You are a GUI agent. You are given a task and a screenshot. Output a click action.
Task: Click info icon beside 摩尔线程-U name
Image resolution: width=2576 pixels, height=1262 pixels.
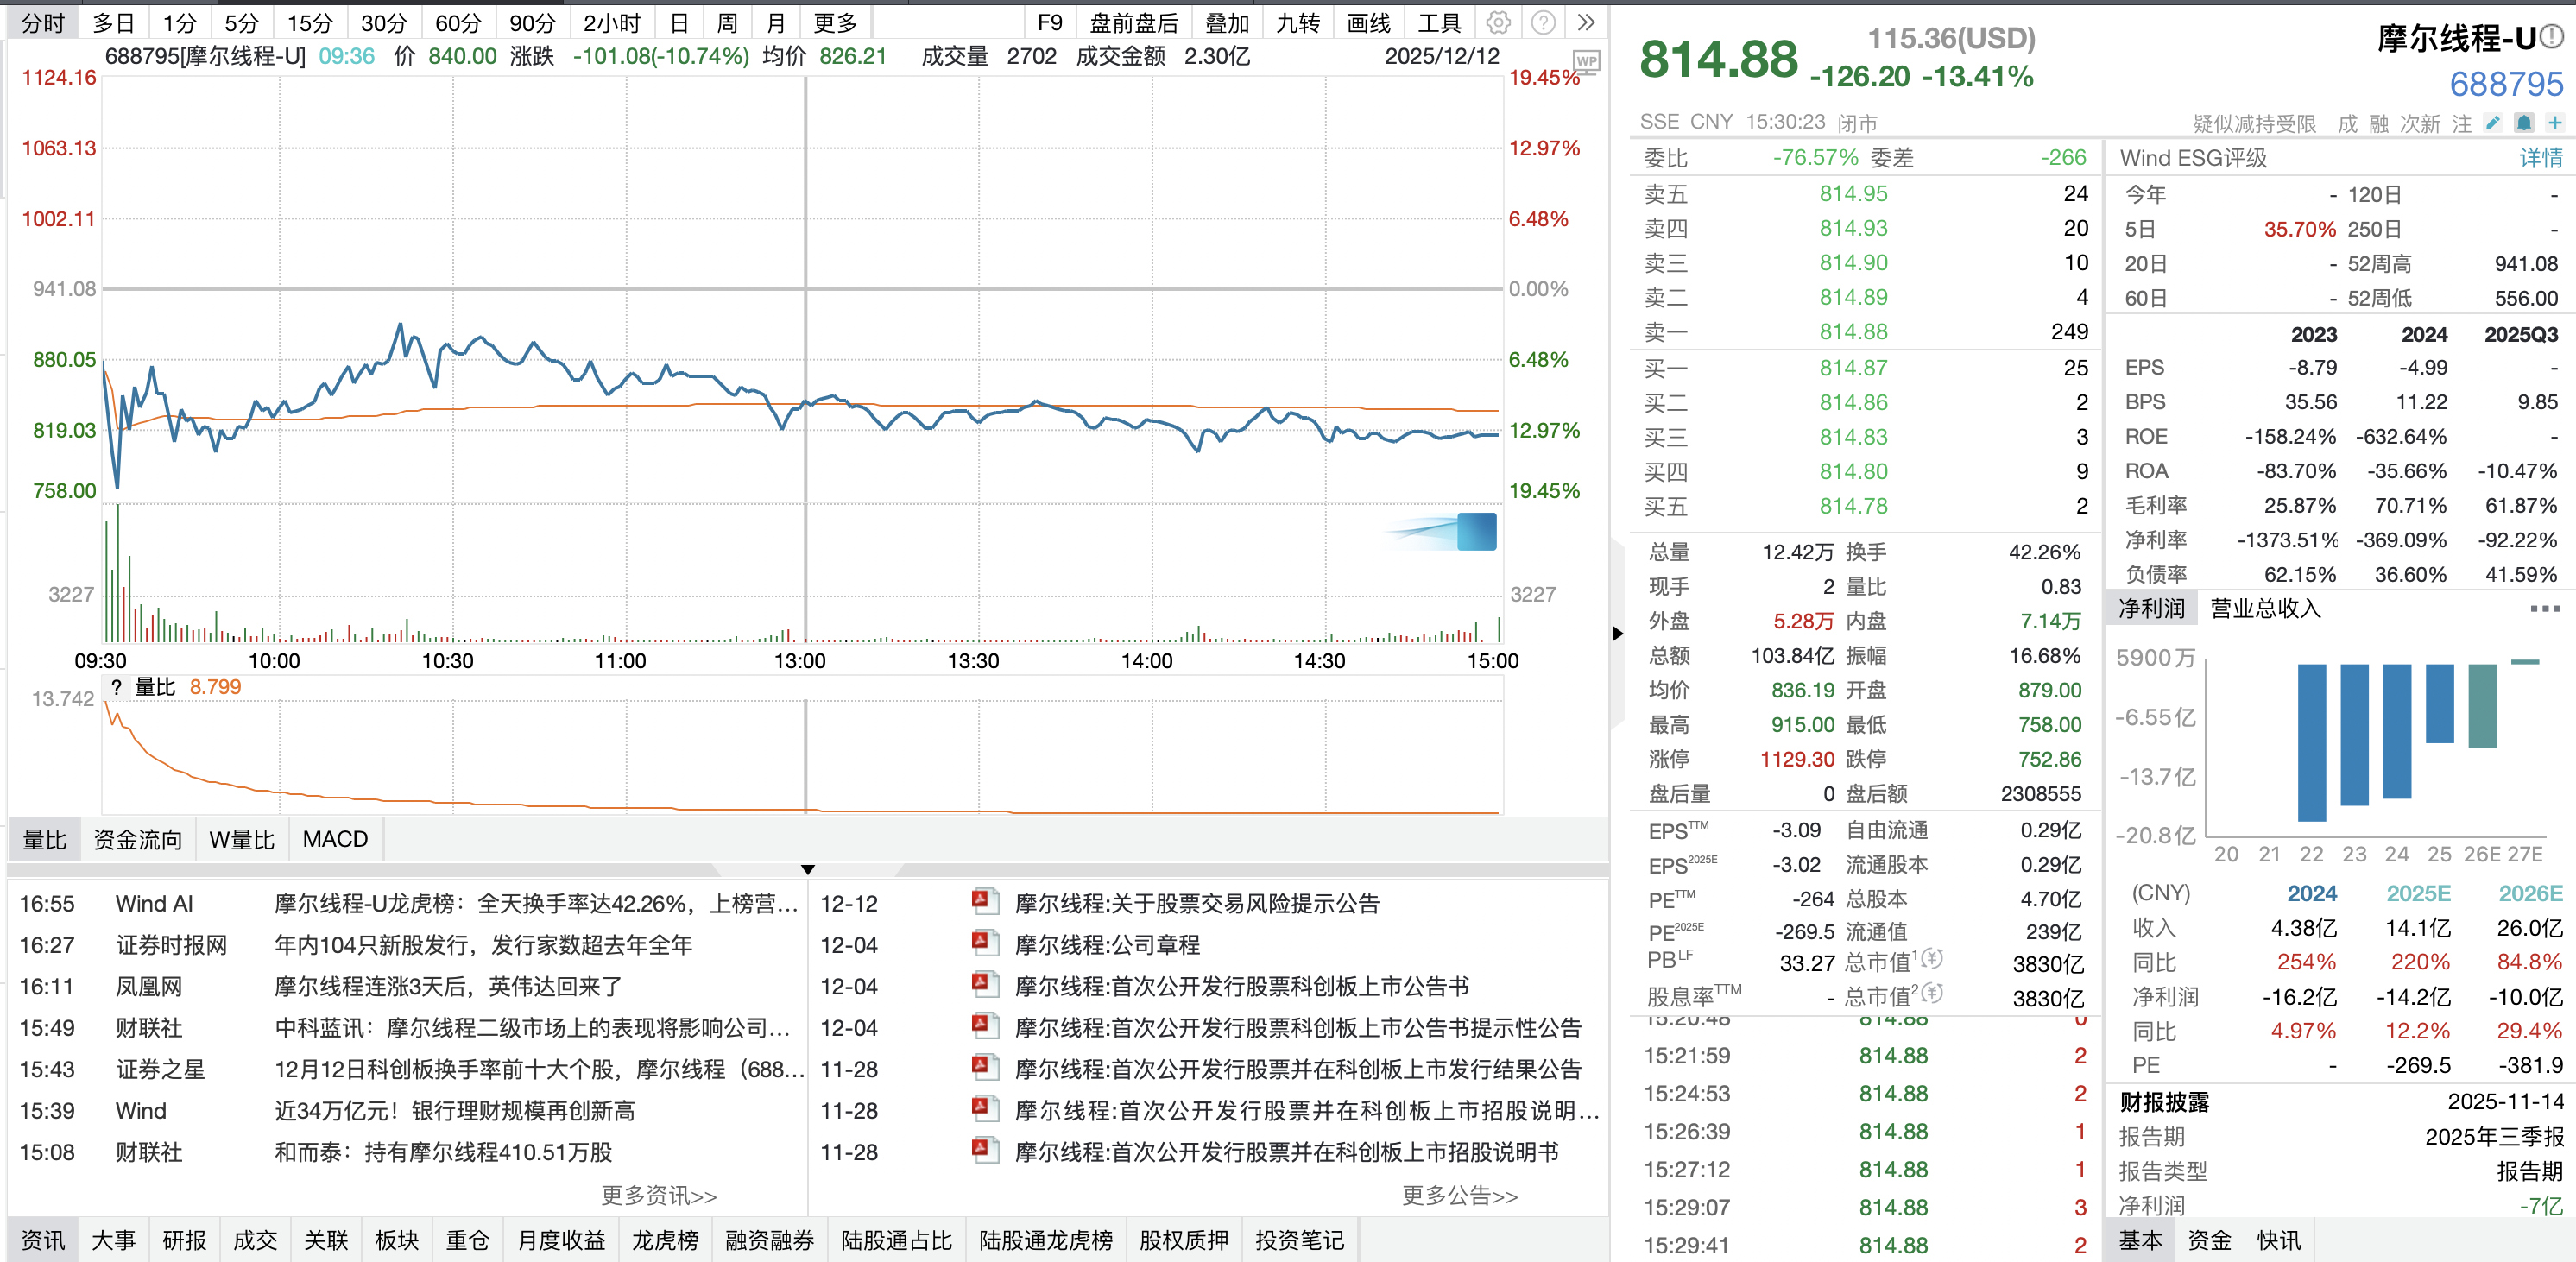click(2552, 37)
